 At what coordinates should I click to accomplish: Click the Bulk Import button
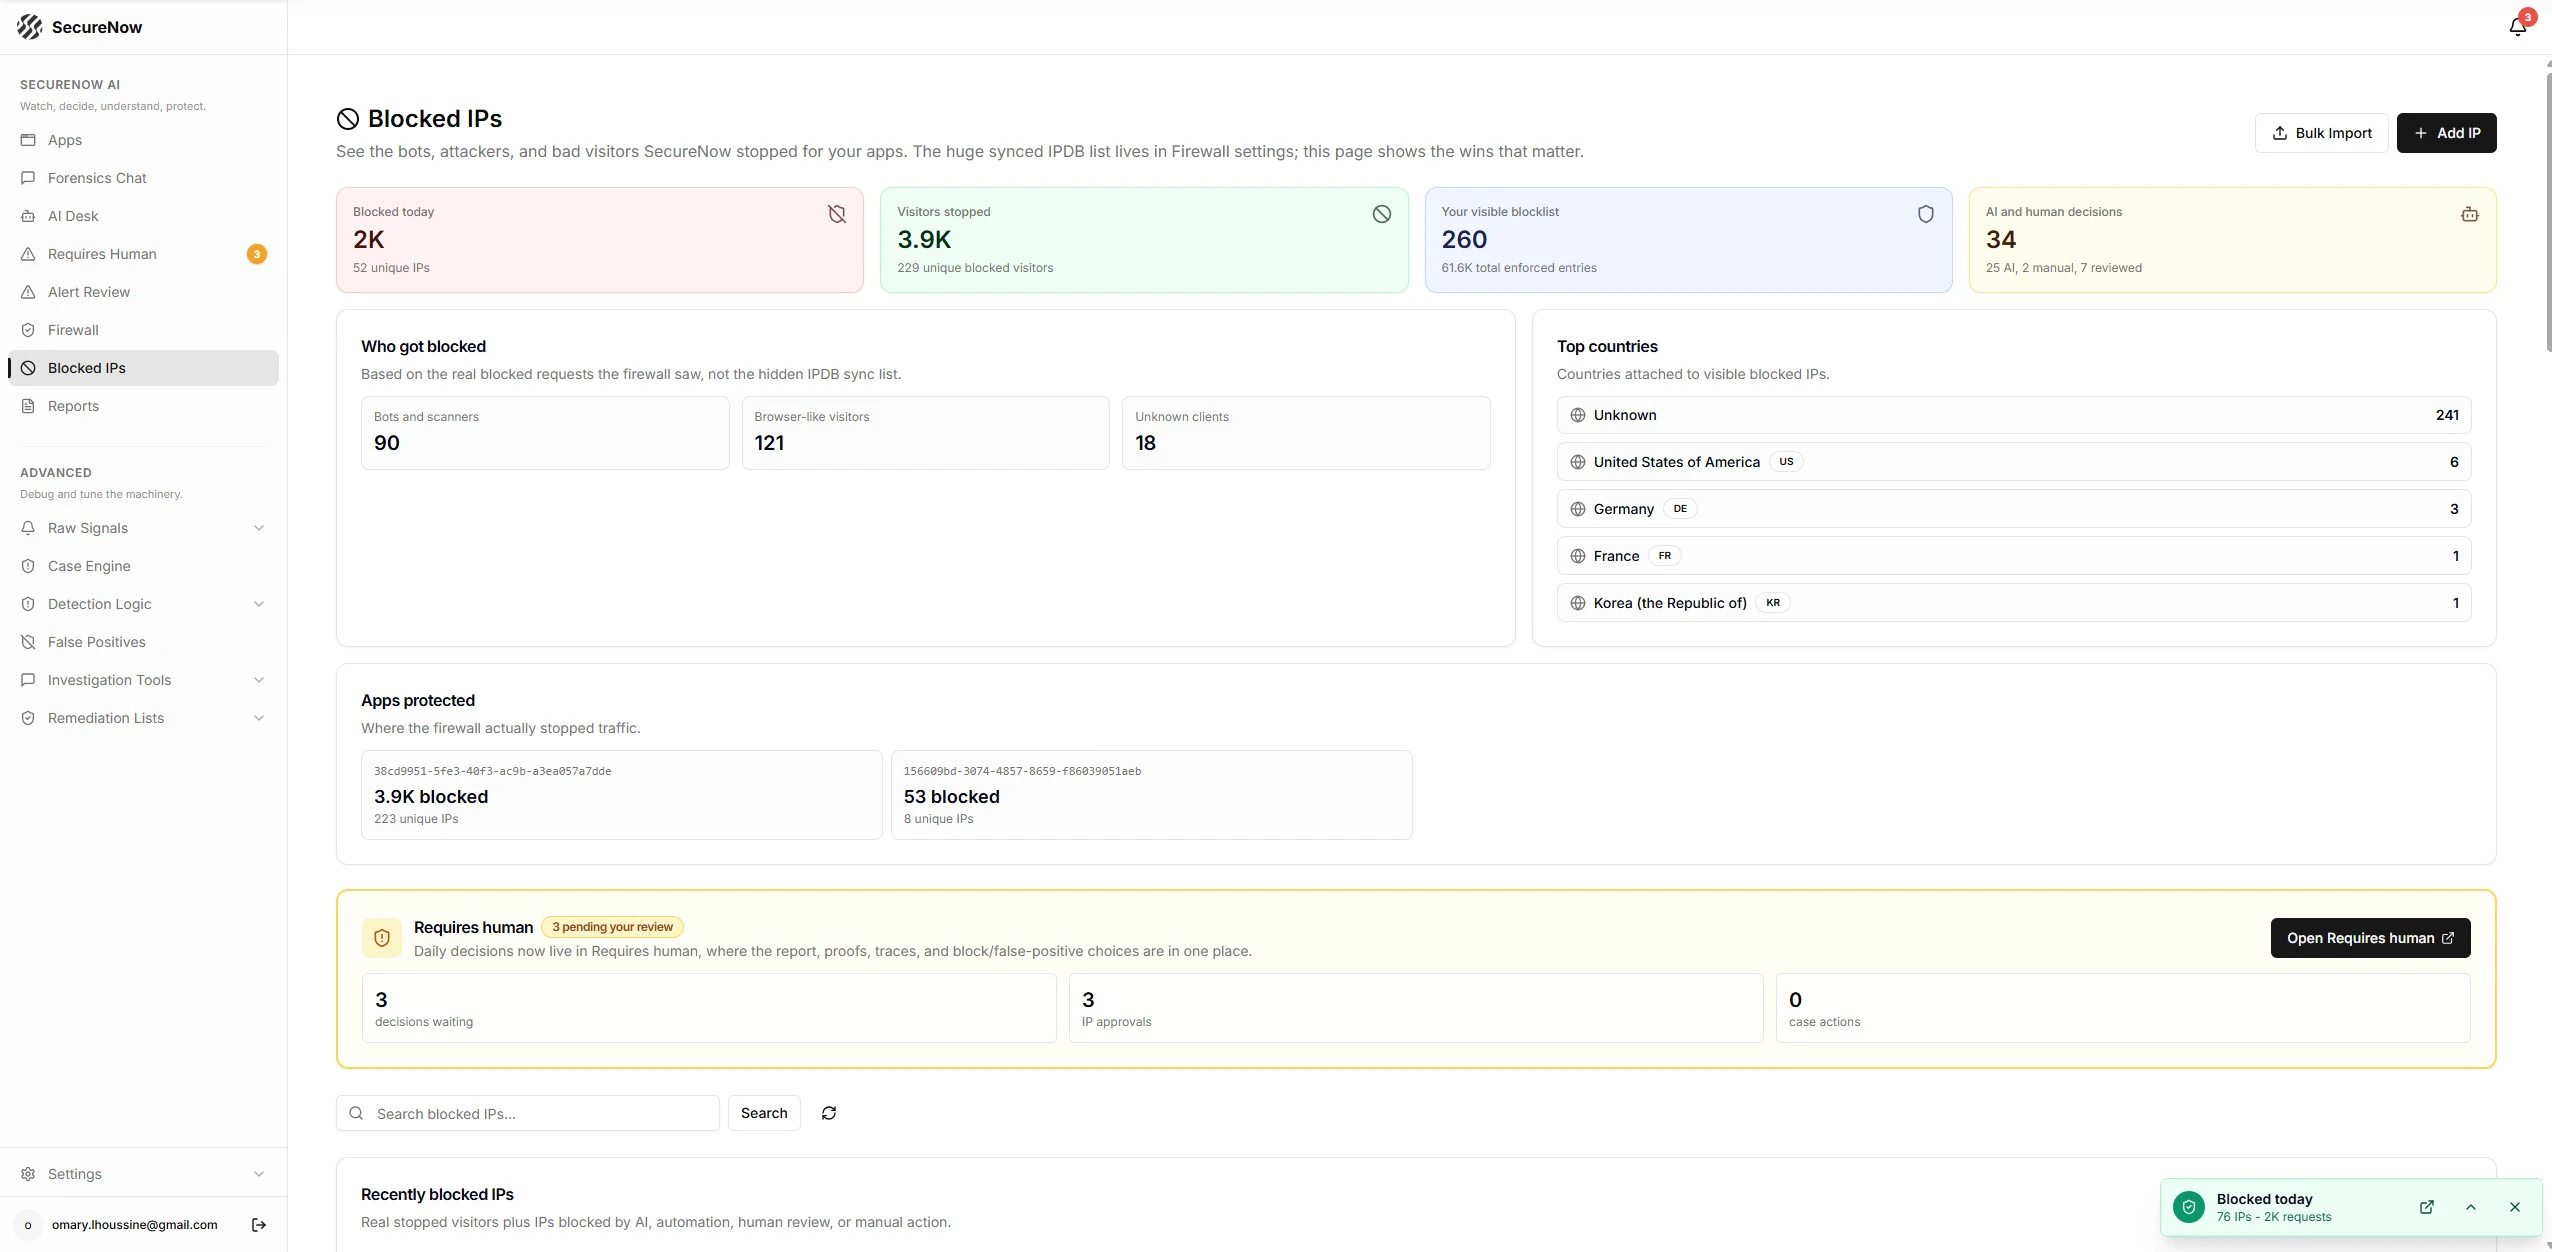point(2321,133)
